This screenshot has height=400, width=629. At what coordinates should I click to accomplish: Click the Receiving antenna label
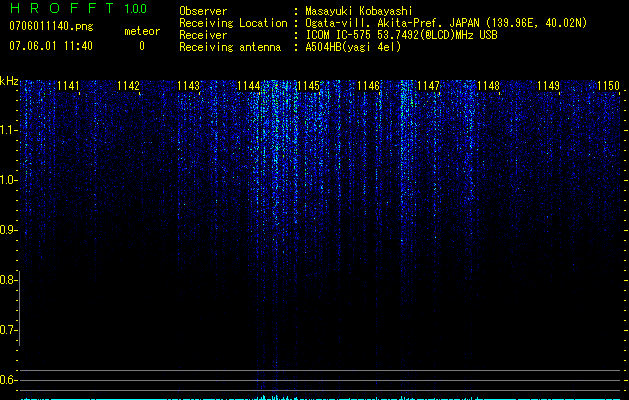click(x=230, y=47)
